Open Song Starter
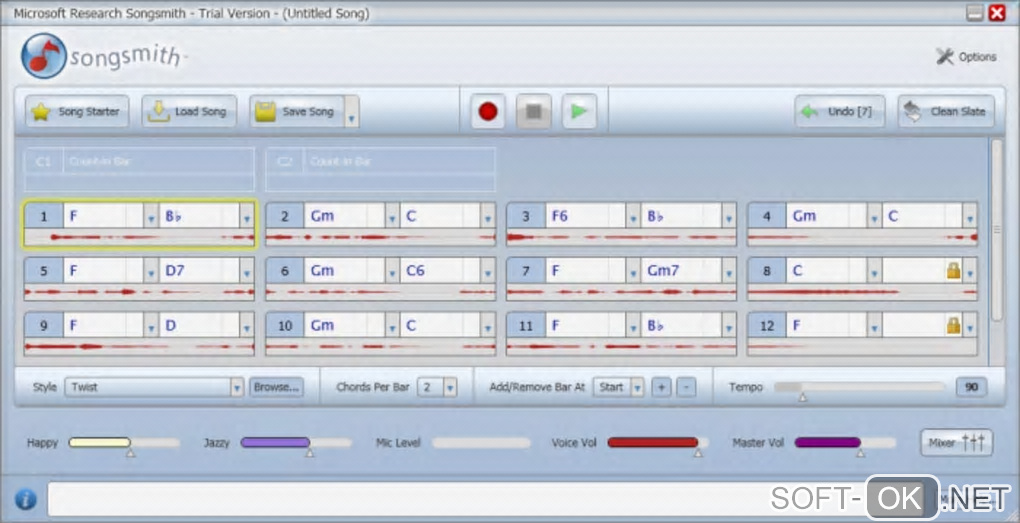This screenshot has width=1020, height=523. [x=77, y=111]
